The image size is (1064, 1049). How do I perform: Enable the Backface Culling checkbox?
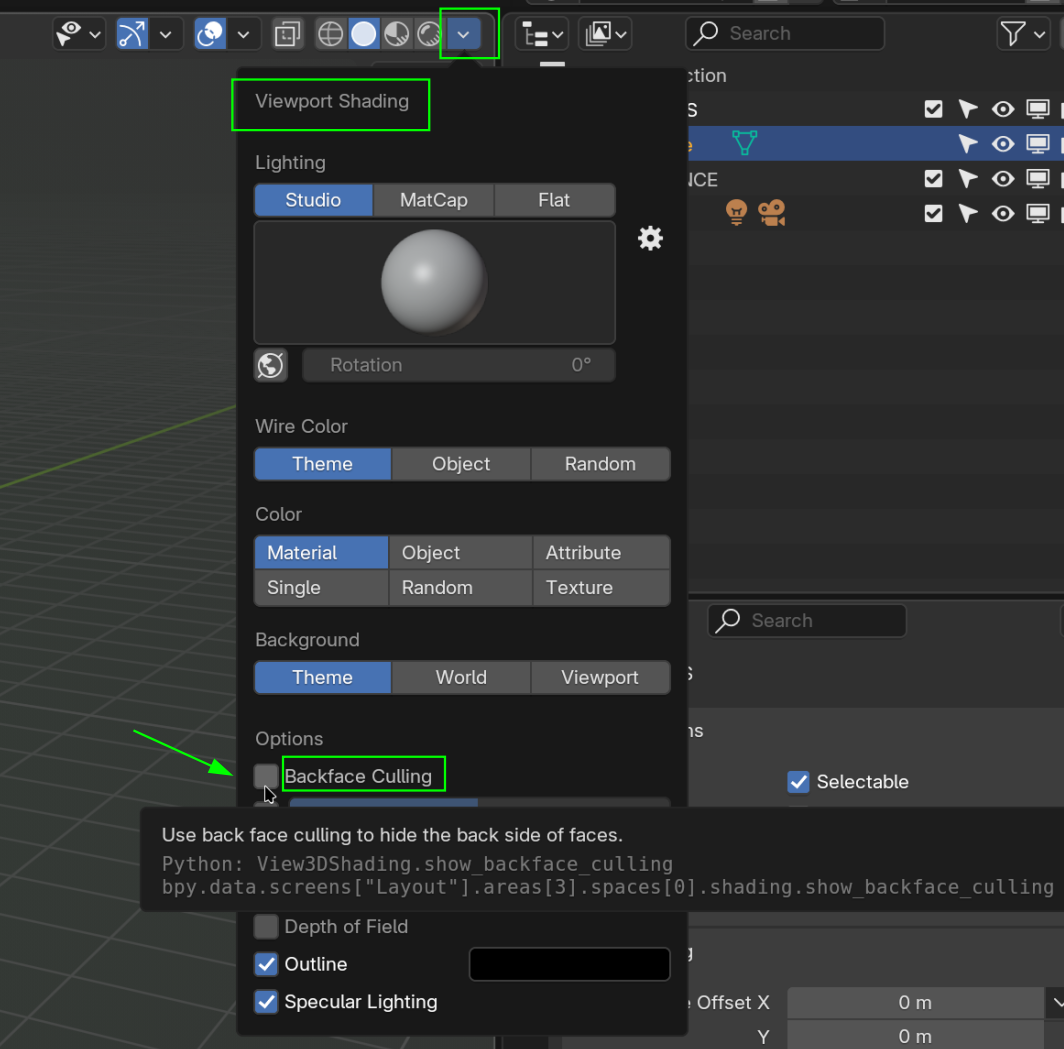[266, 776]
